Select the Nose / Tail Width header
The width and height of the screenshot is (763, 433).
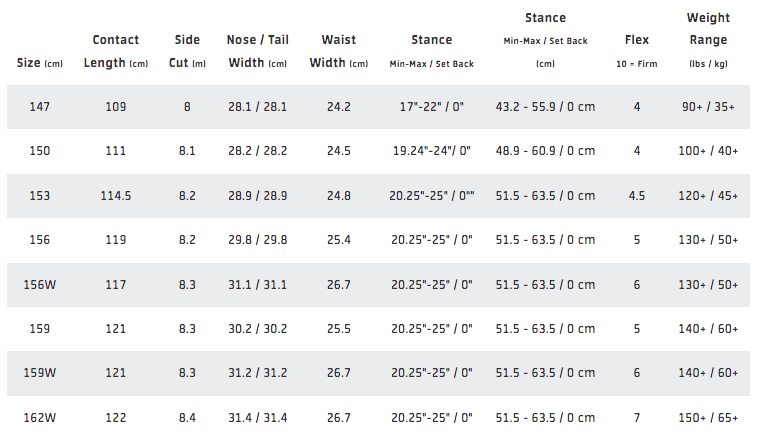coord(258,51)
